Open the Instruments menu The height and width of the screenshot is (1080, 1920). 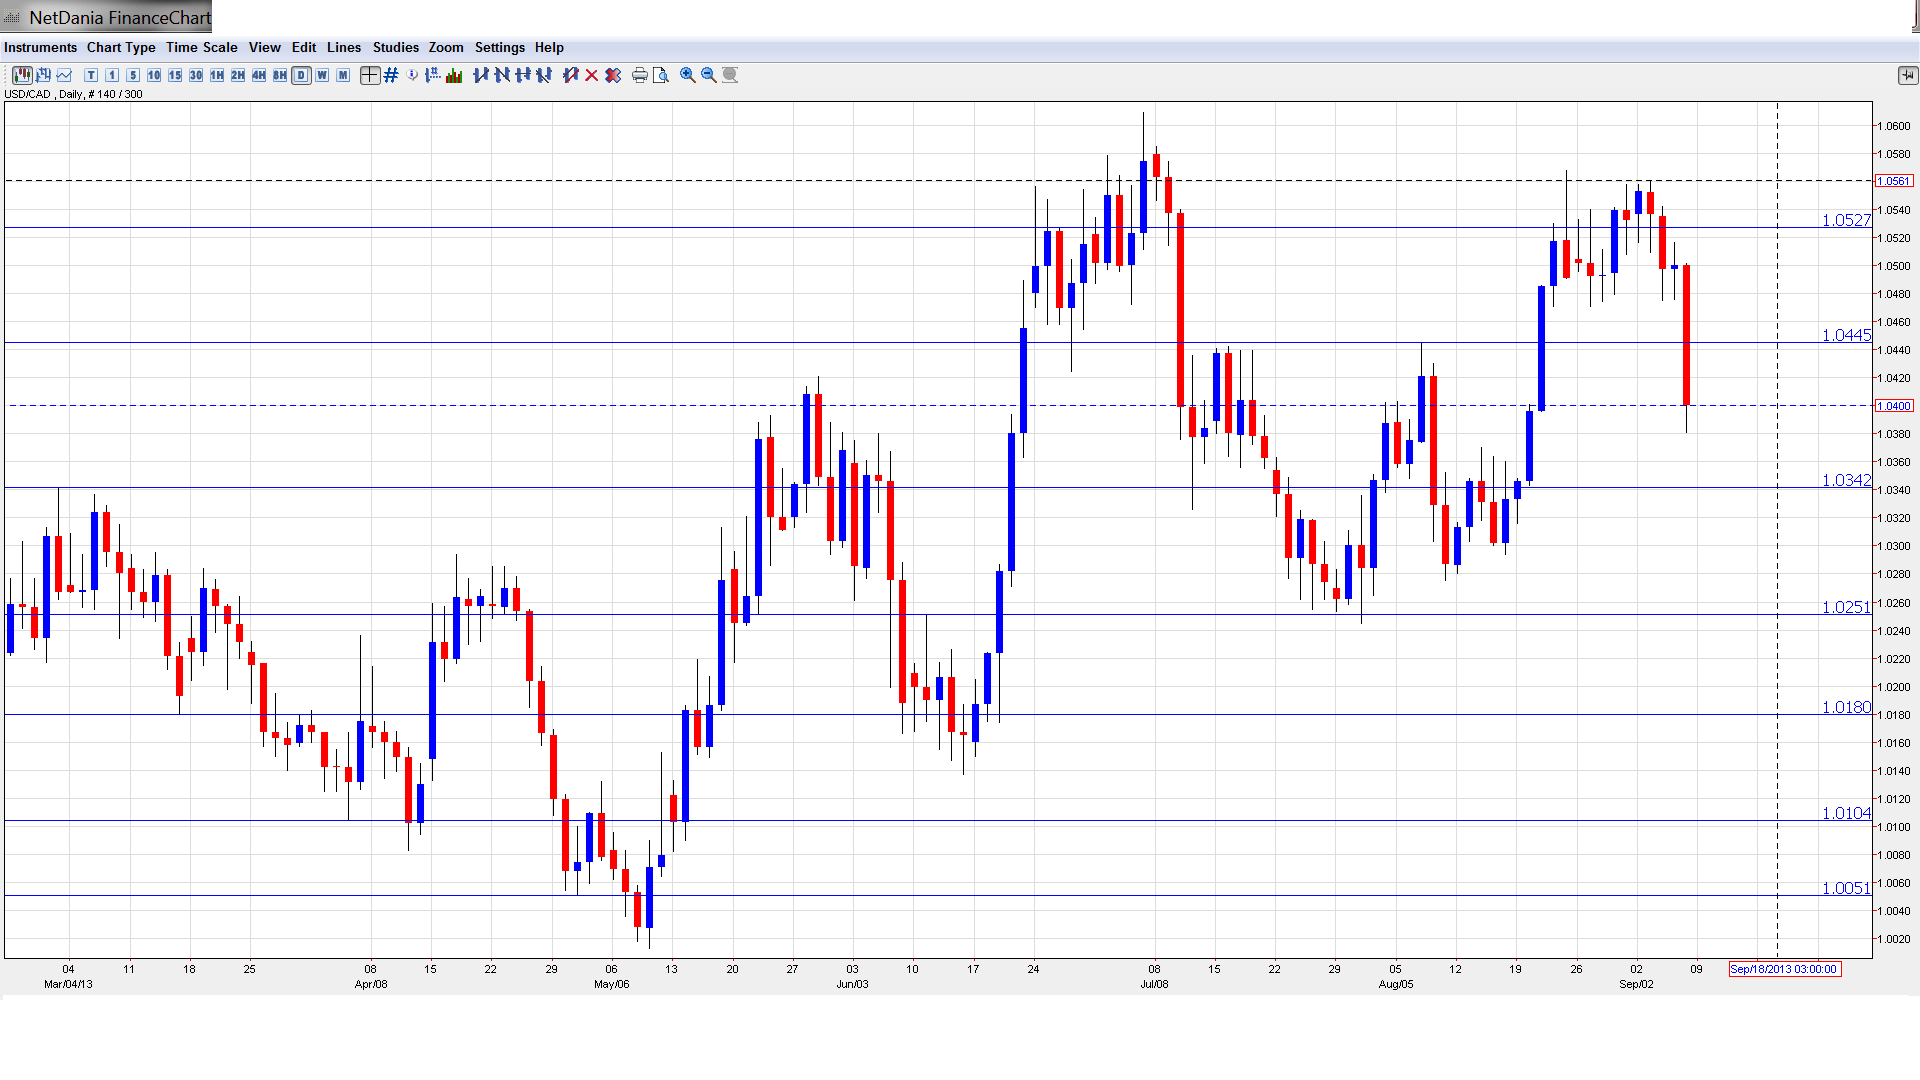pos(40,47)
